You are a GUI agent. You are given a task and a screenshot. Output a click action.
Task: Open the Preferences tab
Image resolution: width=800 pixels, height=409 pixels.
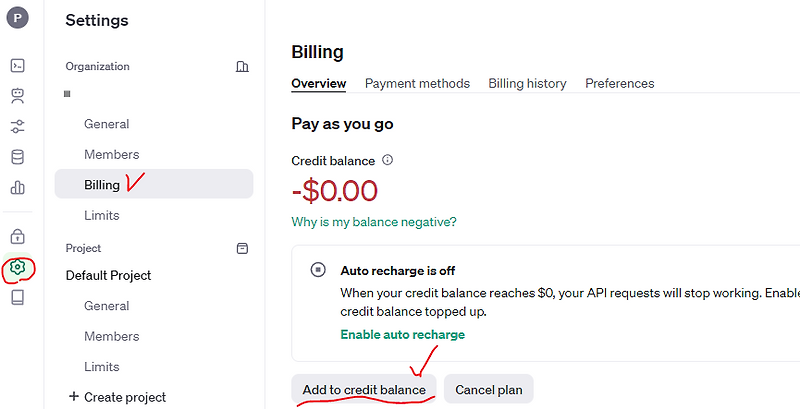(x=619, y=84)
